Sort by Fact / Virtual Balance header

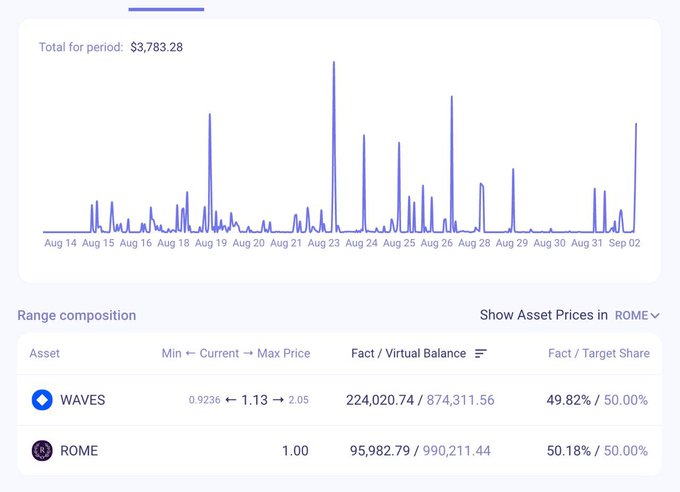click(x=408, y=354)
